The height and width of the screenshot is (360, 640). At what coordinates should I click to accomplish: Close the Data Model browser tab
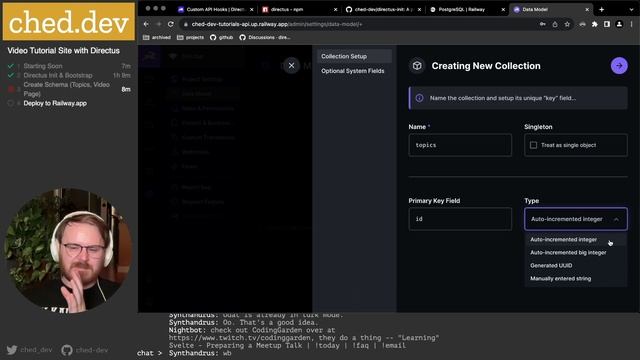[587, 9]
